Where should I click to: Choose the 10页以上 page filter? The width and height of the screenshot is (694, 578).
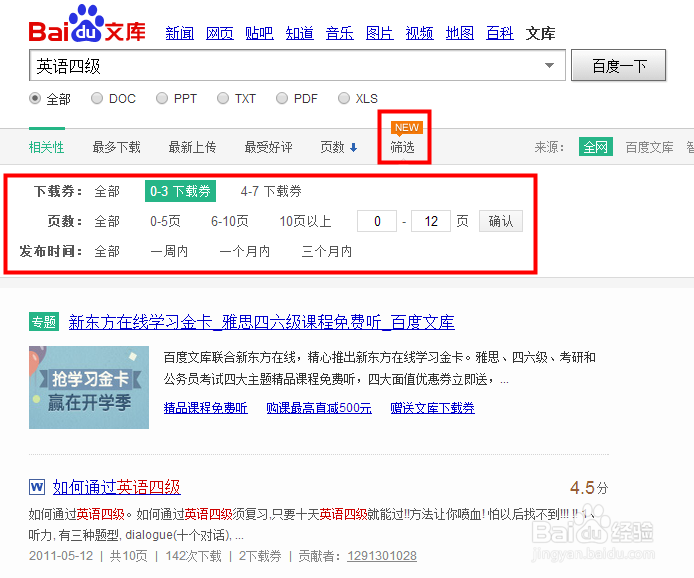click(x=305, y=221)
